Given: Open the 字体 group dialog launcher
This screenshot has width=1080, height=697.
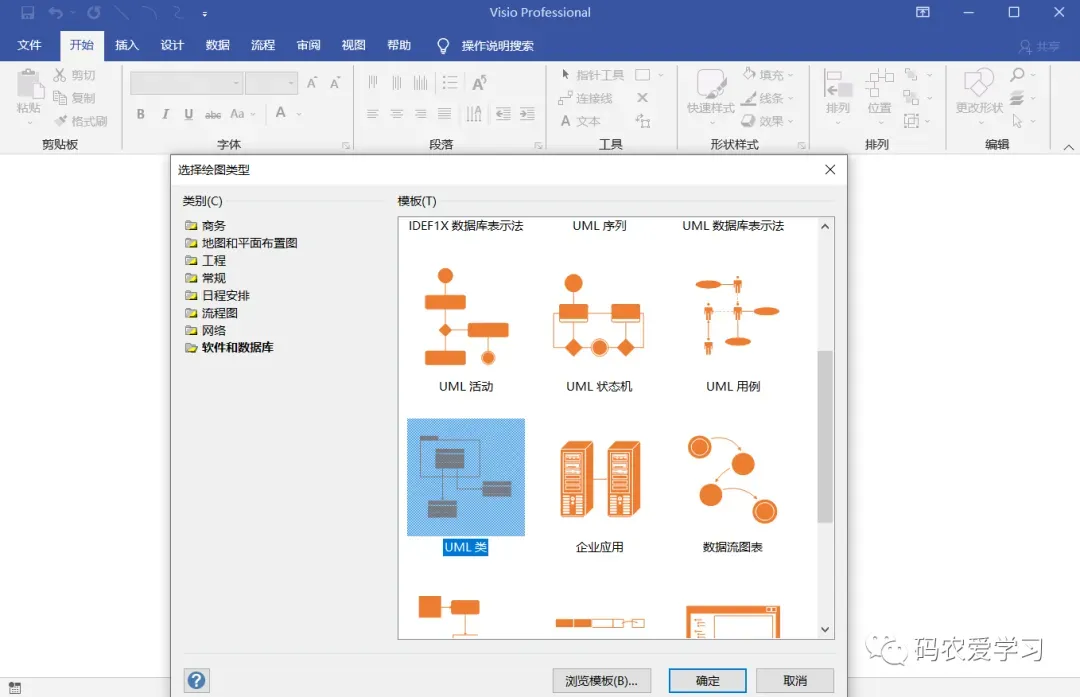Looking at the screenshot, I should click(346, 145).
